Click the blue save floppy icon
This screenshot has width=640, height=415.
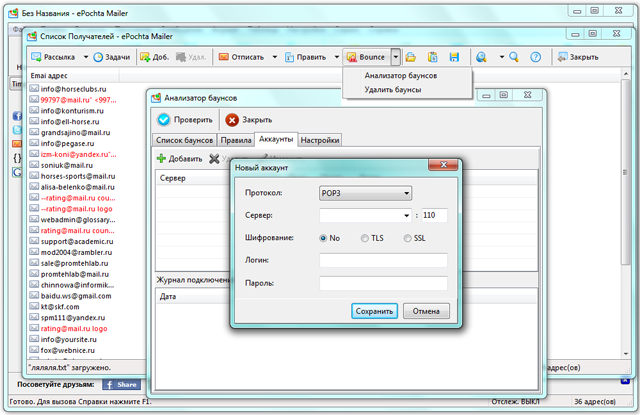pos(454,57)
